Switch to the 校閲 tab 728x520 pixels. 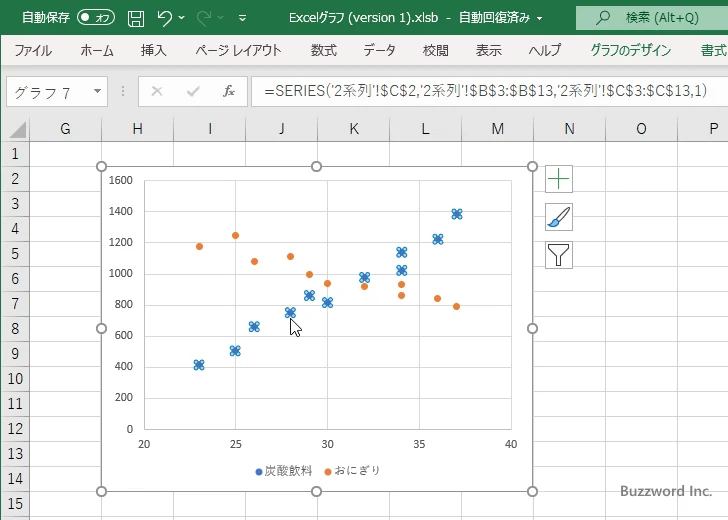(436, 50)
